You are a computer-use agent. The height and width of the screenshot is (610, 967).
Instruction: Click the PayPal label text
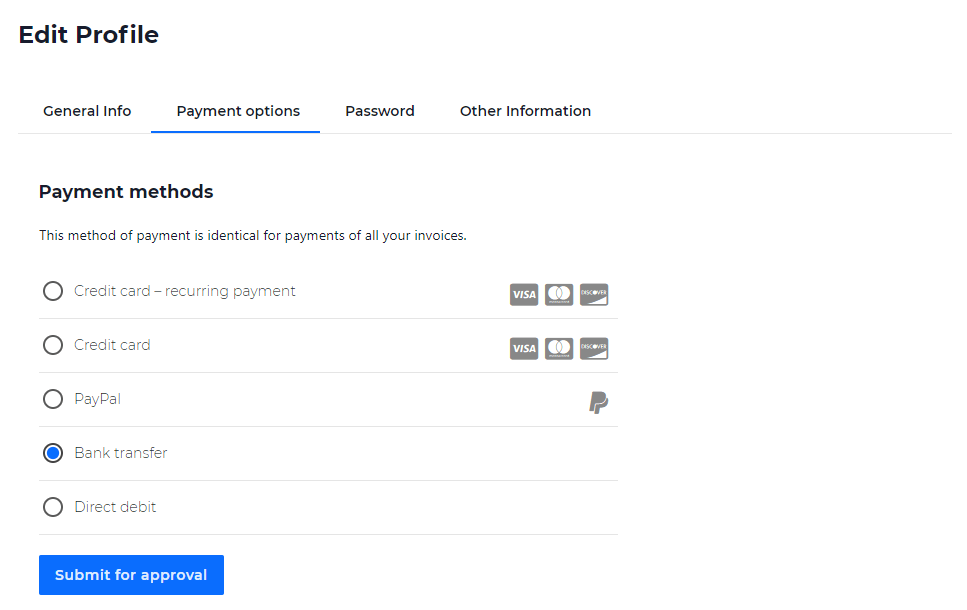pyautogui.click(x=97, y=399)
